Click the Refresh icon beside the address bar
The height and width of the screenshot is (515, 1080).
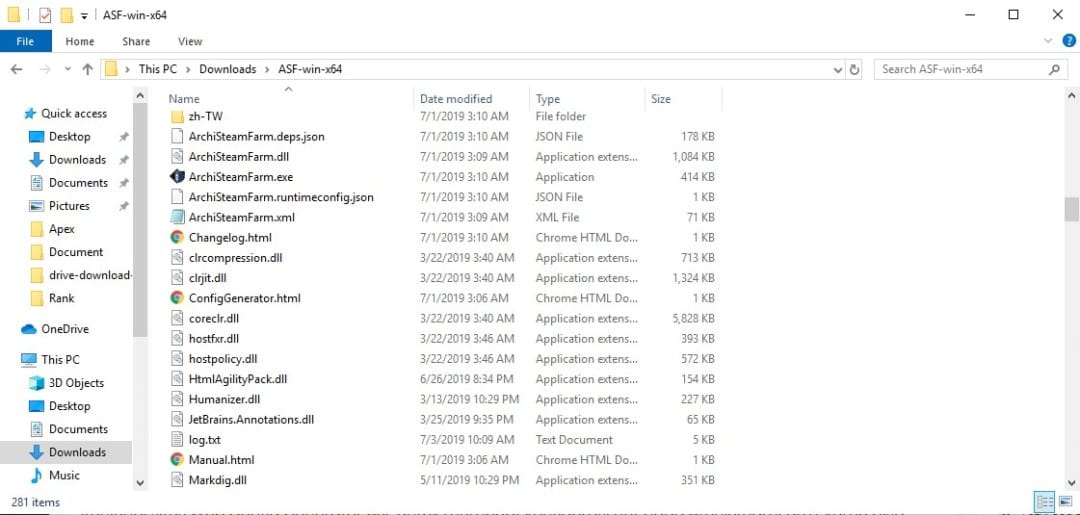(855, 70)
